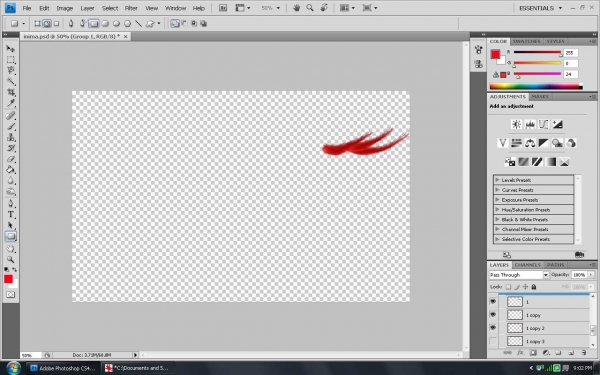Expand Levels Presets

pyautogui.click(x=497, y=180)
